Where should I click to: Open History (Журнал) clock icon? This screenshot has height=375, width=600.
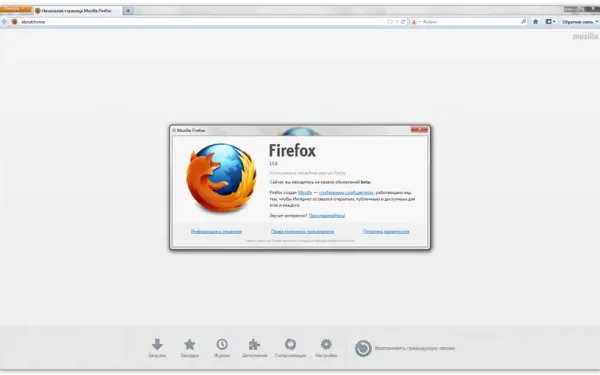click(x=222, y=348)
